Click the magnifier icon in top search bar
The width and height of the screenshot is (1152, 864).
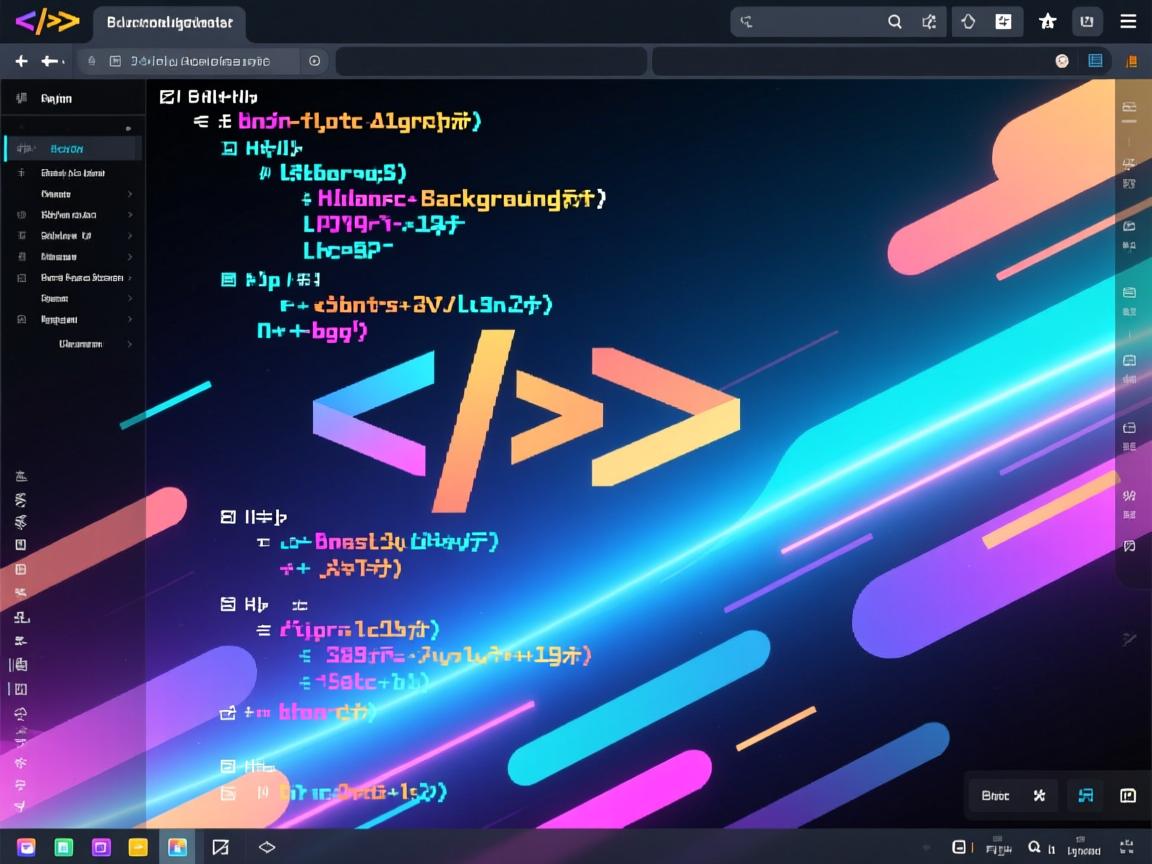click(895, 21)
